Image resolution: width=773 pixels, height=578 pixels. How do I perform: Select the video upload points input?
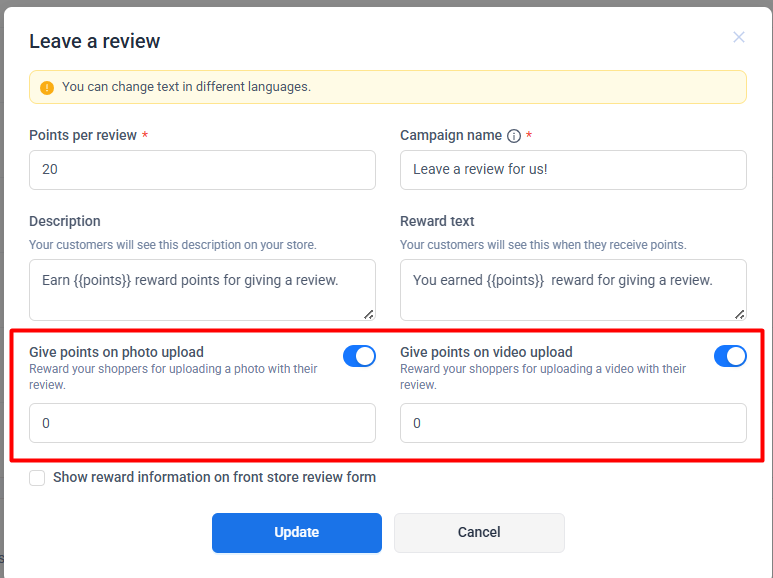573,423
